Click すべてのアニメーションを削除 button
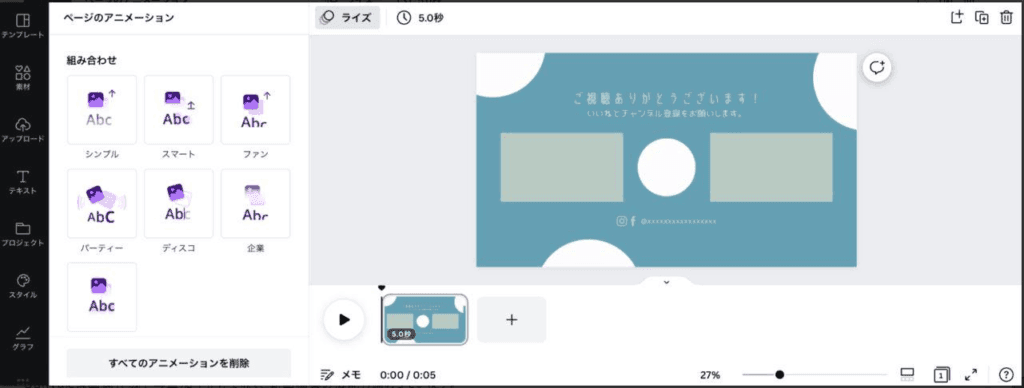 (179, 363)
